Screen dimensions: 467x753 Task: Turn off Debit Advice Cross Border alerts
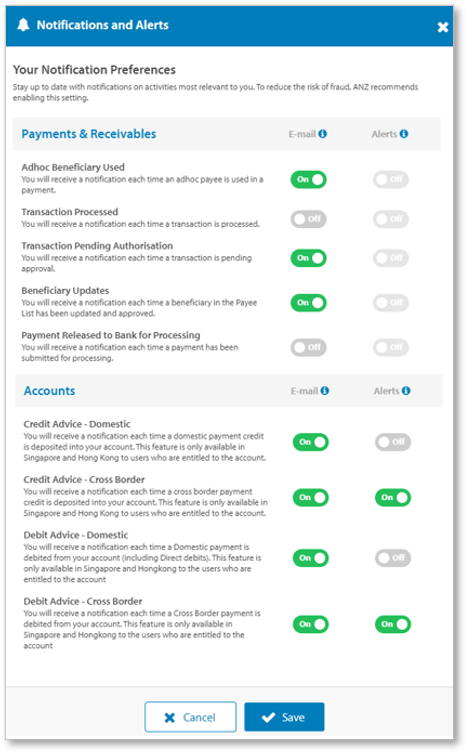pos(393,625)
